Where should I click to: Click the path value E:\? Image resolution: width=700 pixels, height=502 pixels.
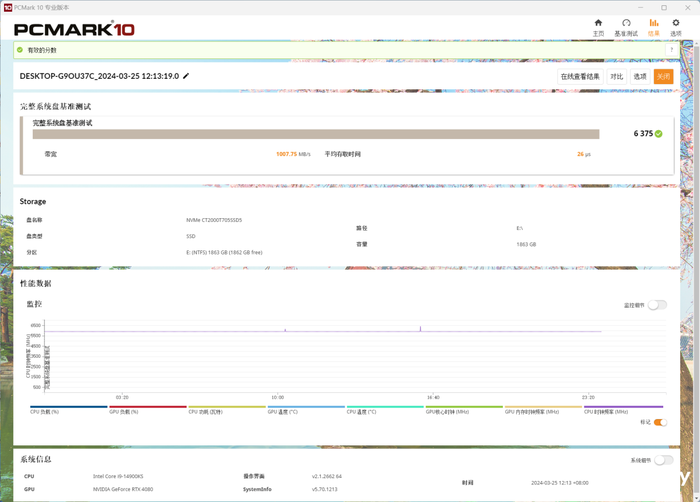pos(520,228)
